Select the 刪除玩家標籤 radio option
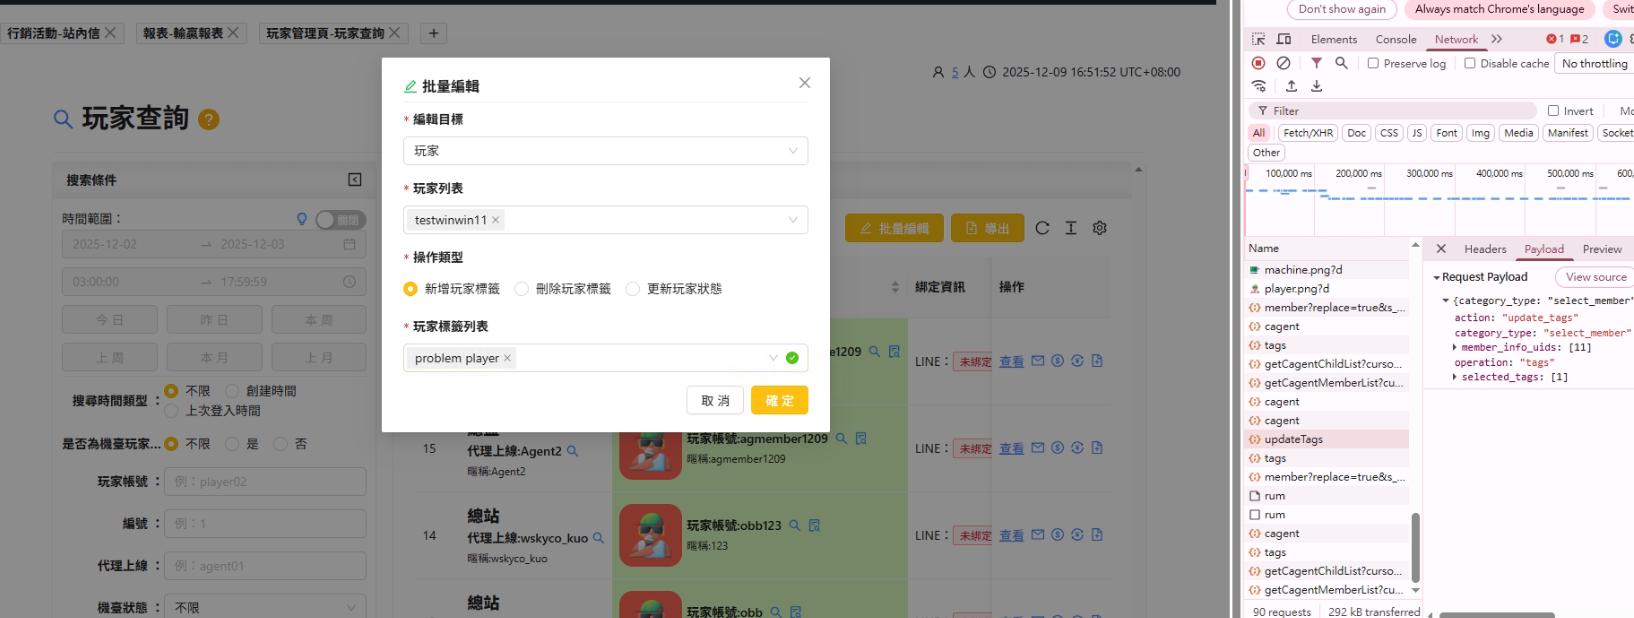 pos(522,289)
